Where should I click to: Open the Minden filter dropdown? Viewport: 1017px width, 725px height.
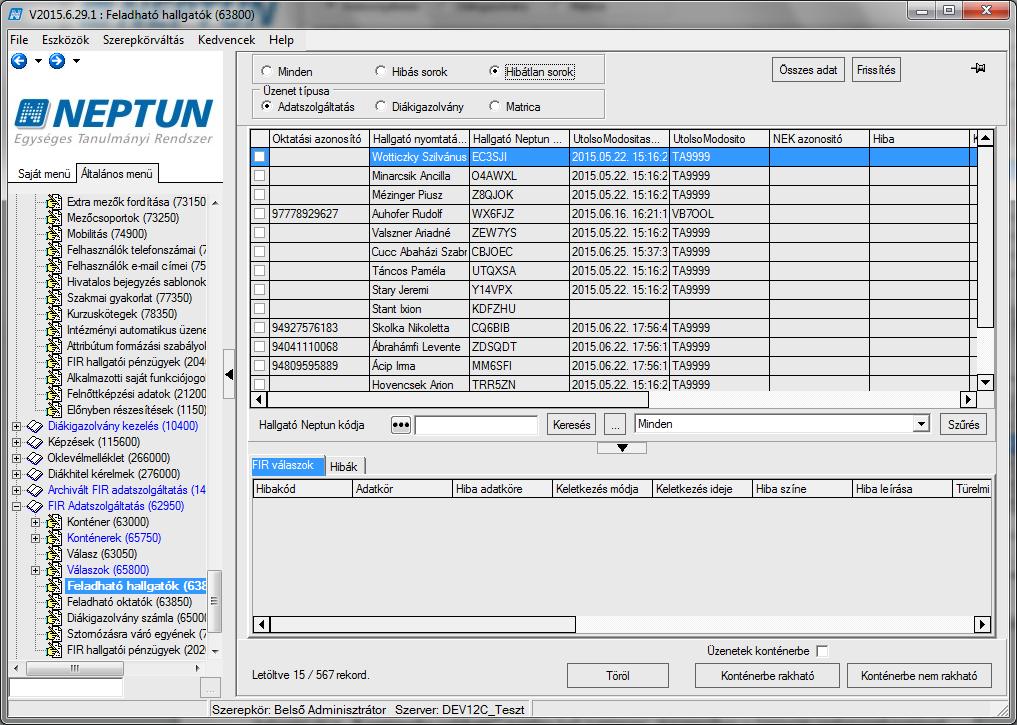click(921, 424)
